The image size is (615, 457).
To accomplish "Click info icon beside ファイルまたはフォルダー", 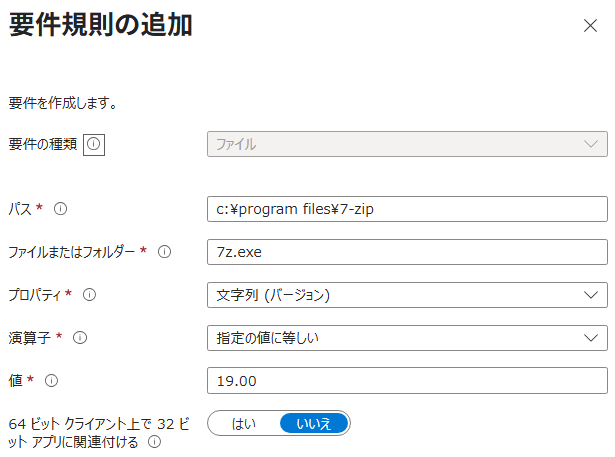I will coord(164,251).
